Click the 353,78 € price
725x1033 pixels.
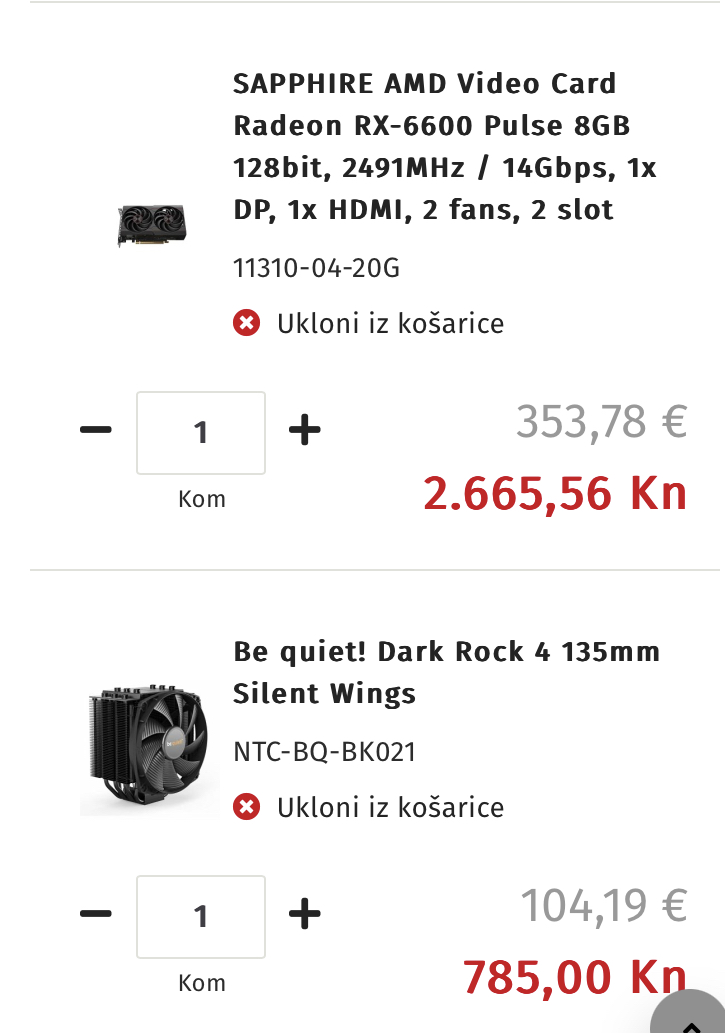click(601, 422)
